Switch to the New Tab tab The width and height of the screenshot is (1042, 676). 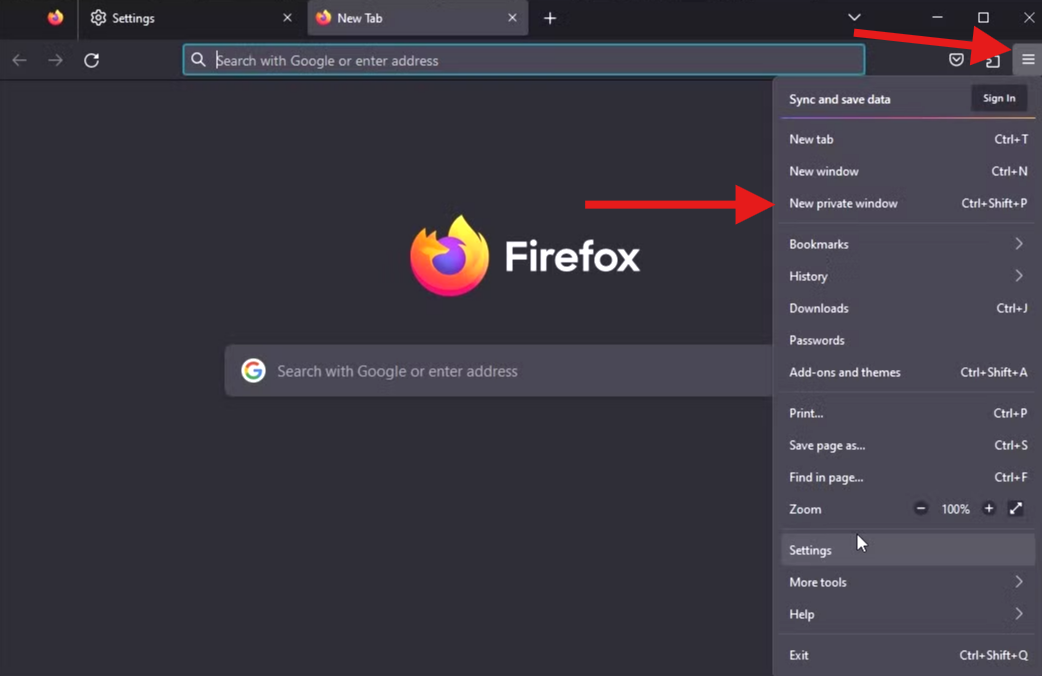point(417,18)
